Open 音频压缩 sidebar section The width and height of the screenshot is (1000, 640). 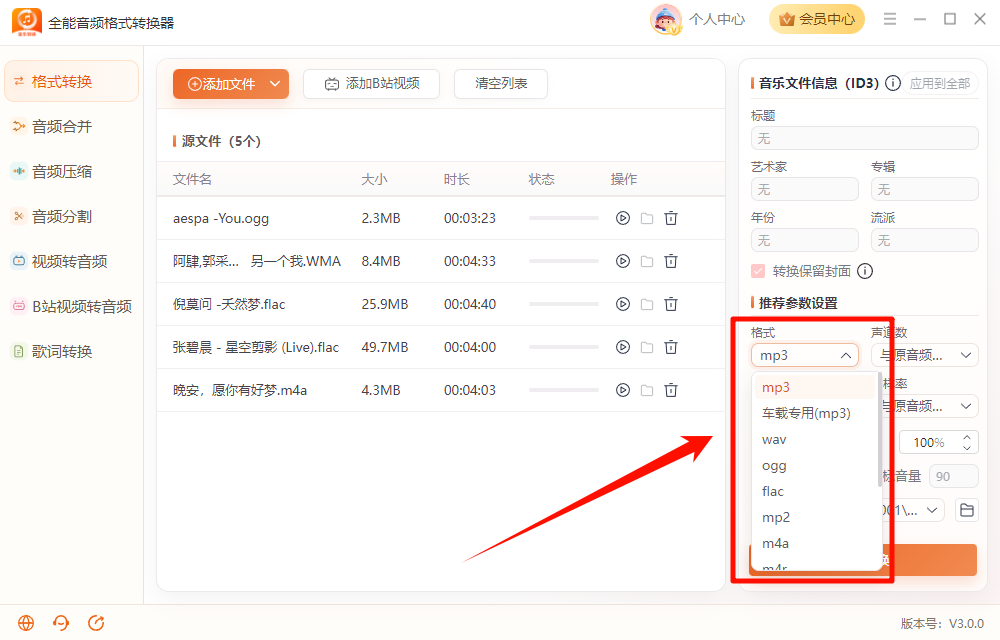click(x=71, y=171)
